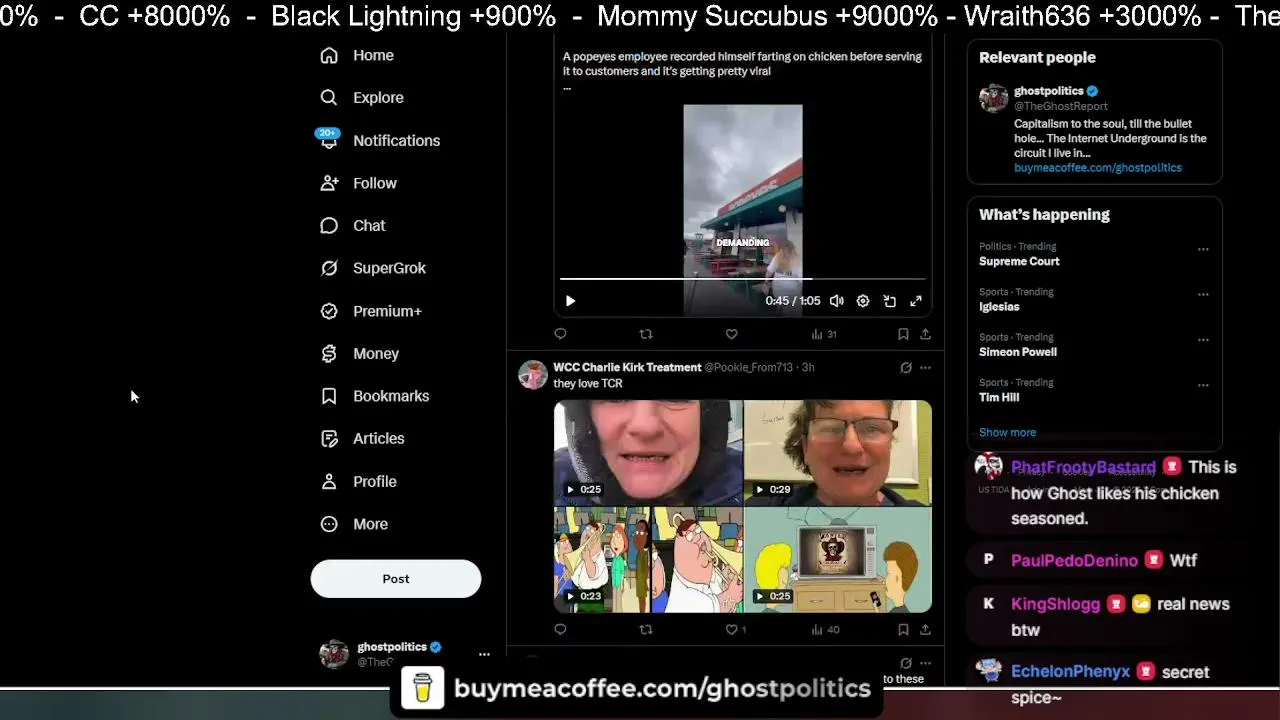
Task: Seek on the Popeyes video progress bar
Action: pos(742,279)
